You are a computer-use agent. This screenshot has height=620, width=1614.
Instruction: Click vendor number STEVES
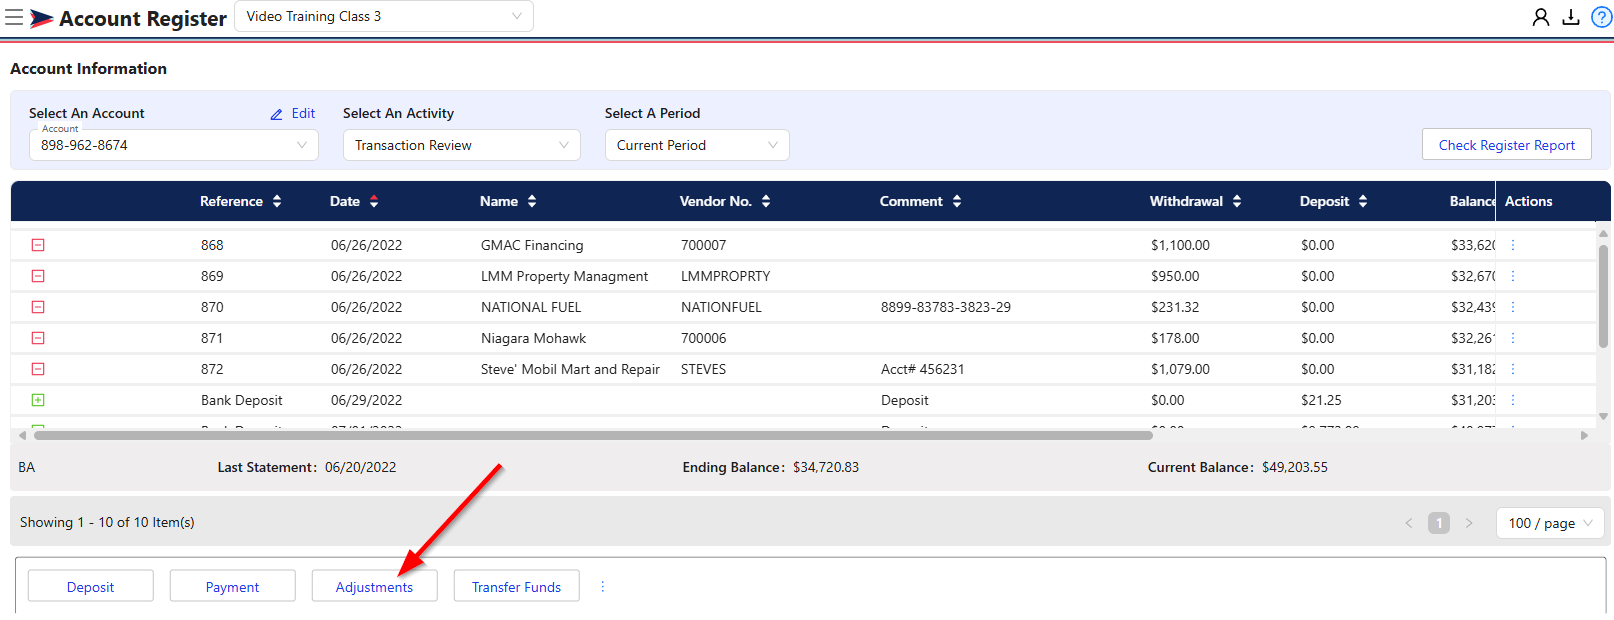(x=704, y=369)
